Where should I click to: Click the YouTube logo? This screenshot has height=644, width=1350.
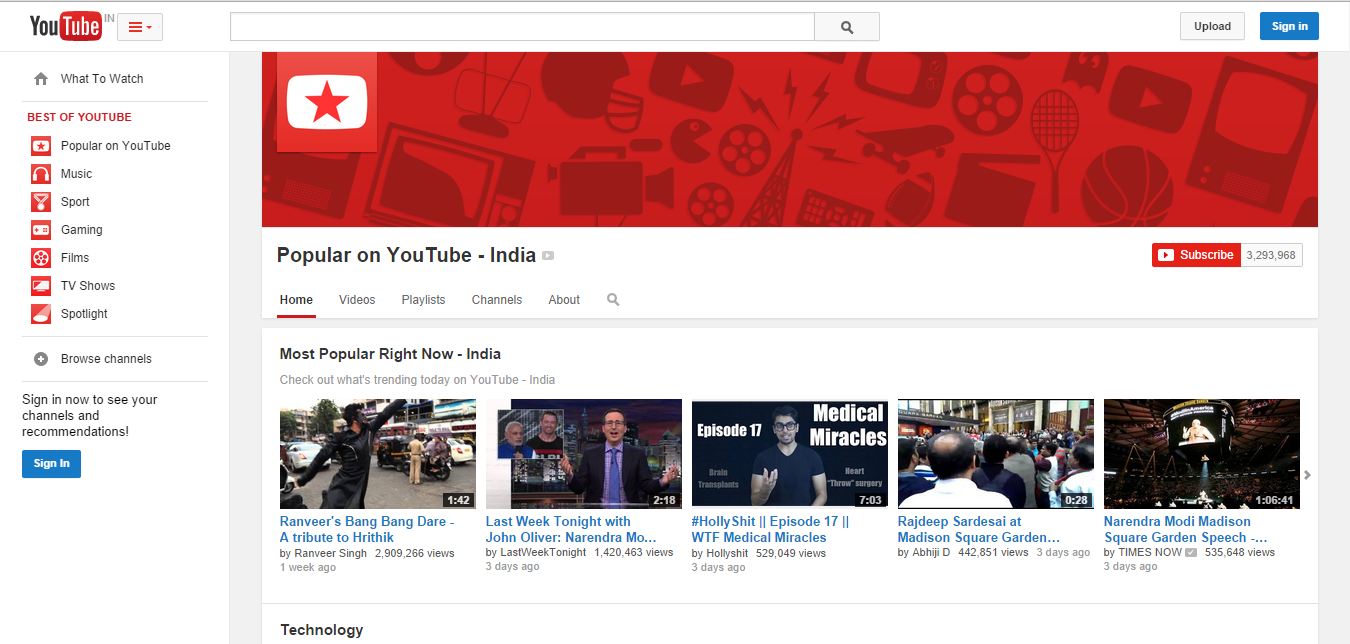coord(65,26)
